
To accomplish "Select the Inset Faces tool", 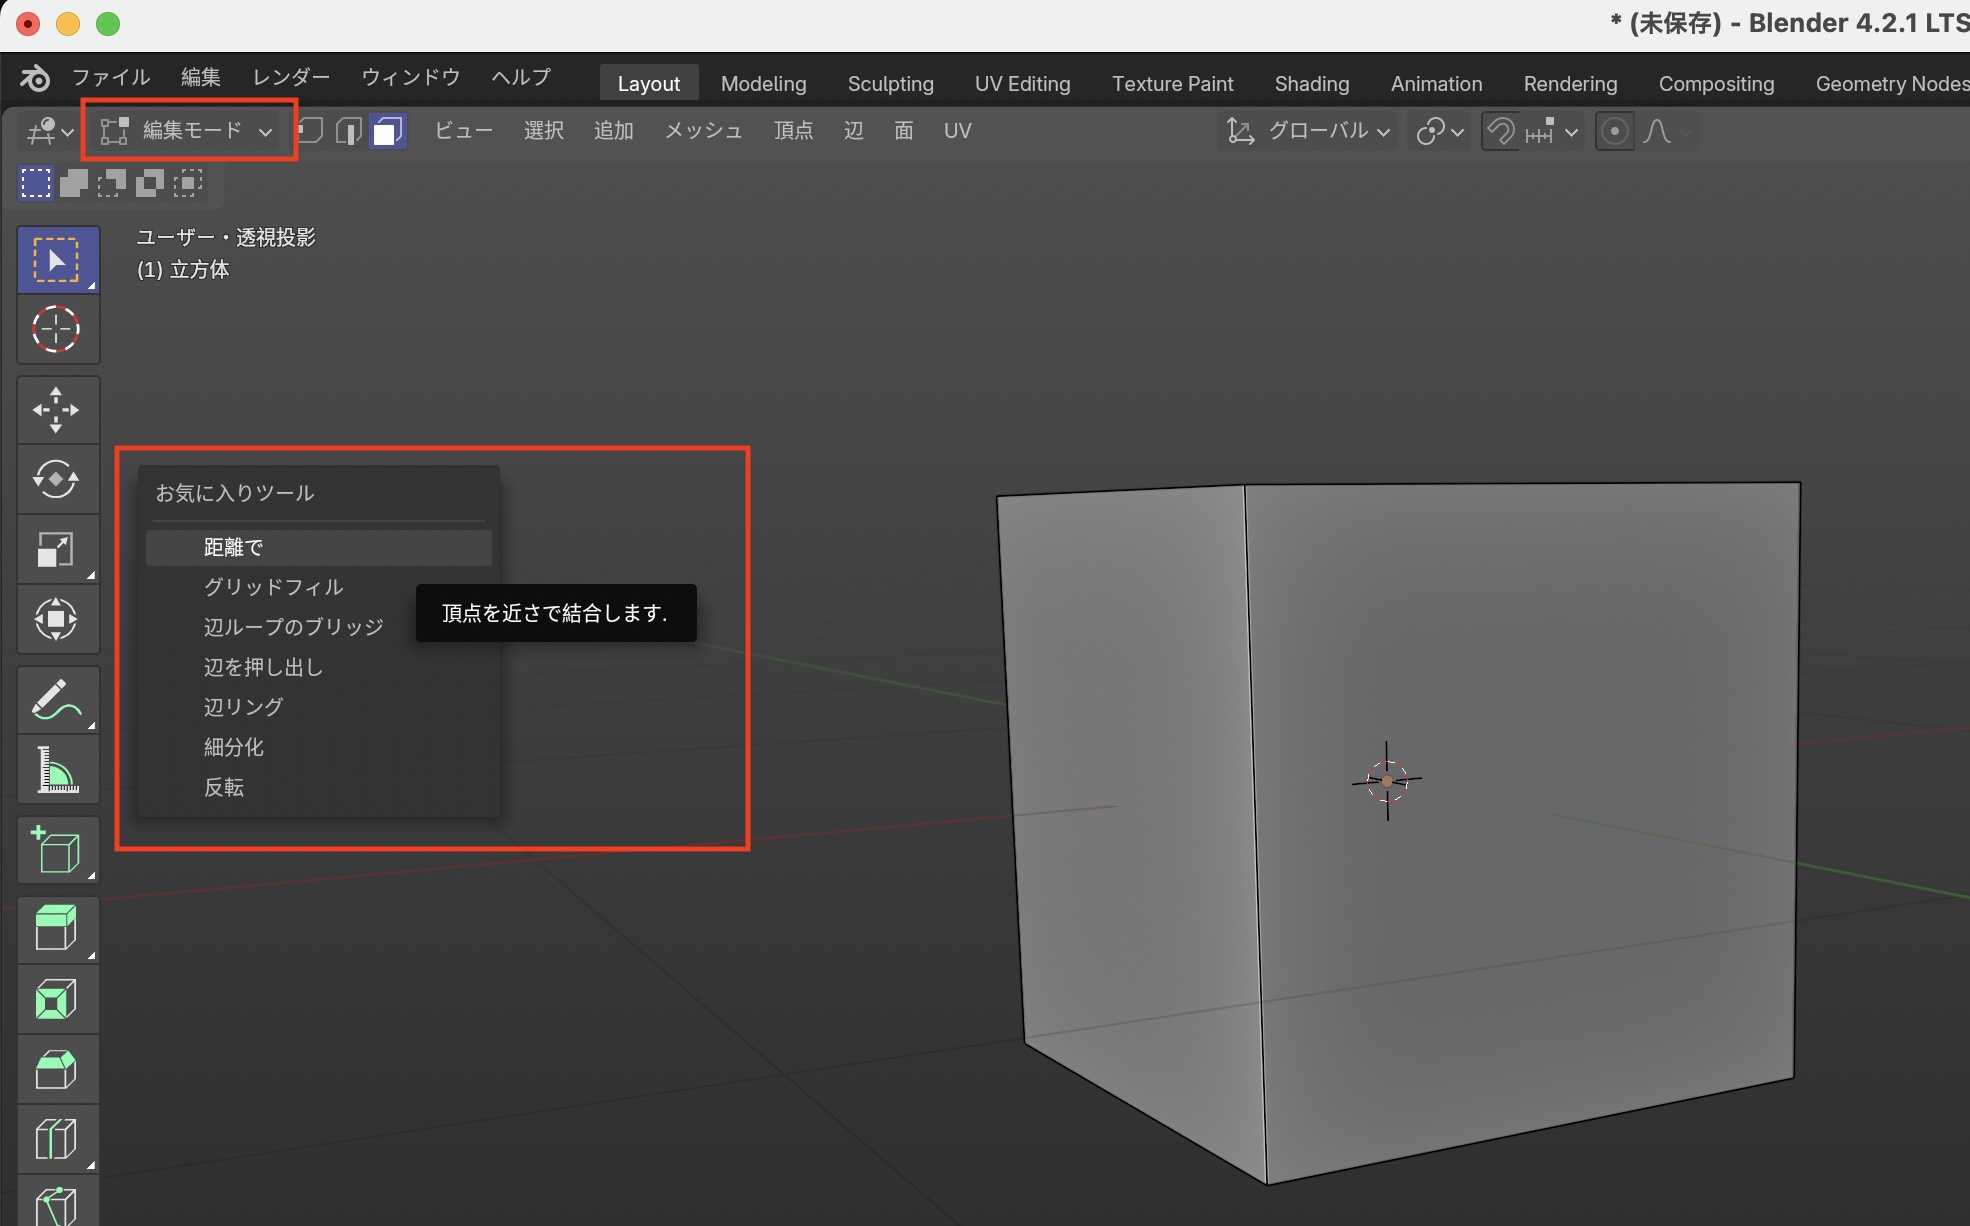I will 56,999.
